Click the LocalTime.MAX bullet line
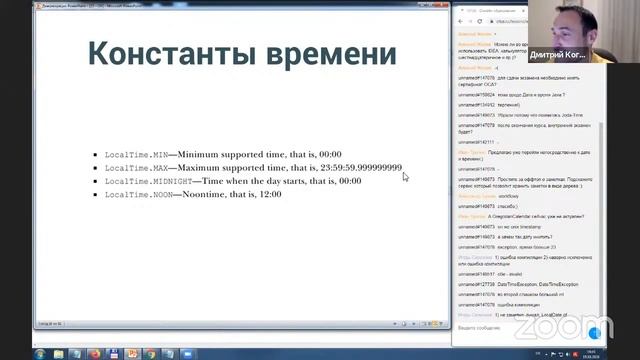 (253, 168)
